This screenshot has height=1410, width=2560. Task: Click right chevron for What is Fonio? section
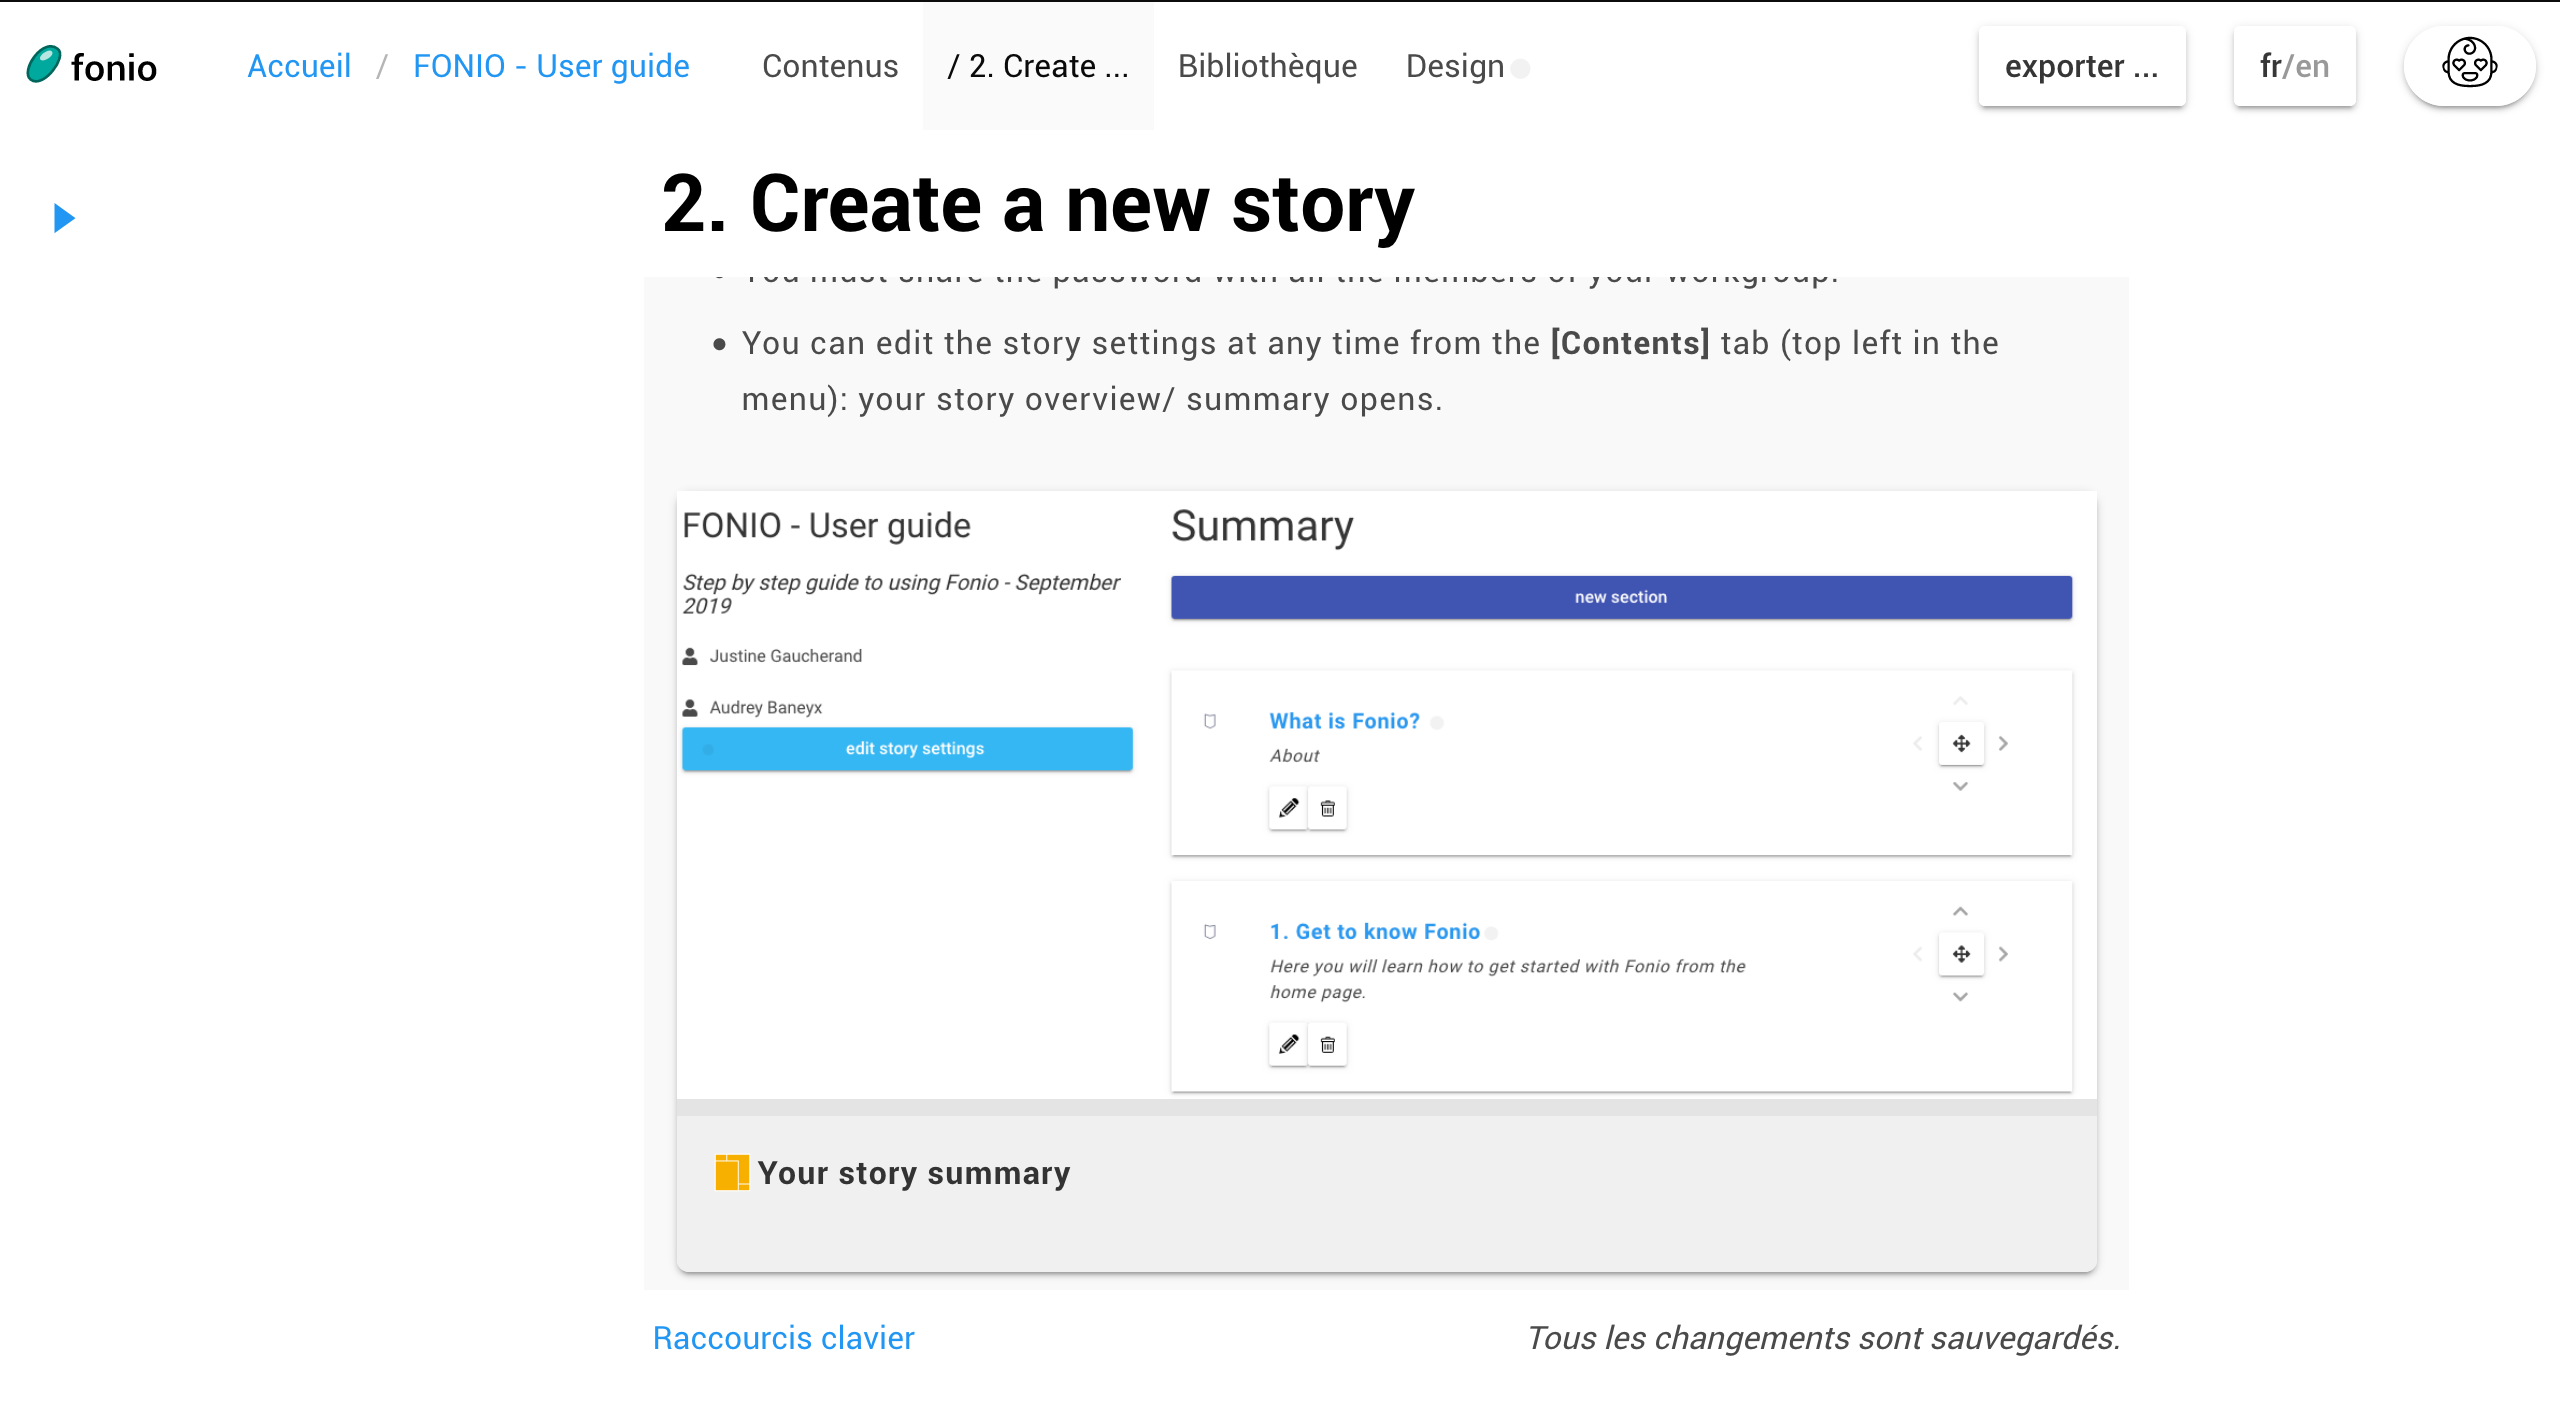pyautogui.click(x=2003, y=743)
